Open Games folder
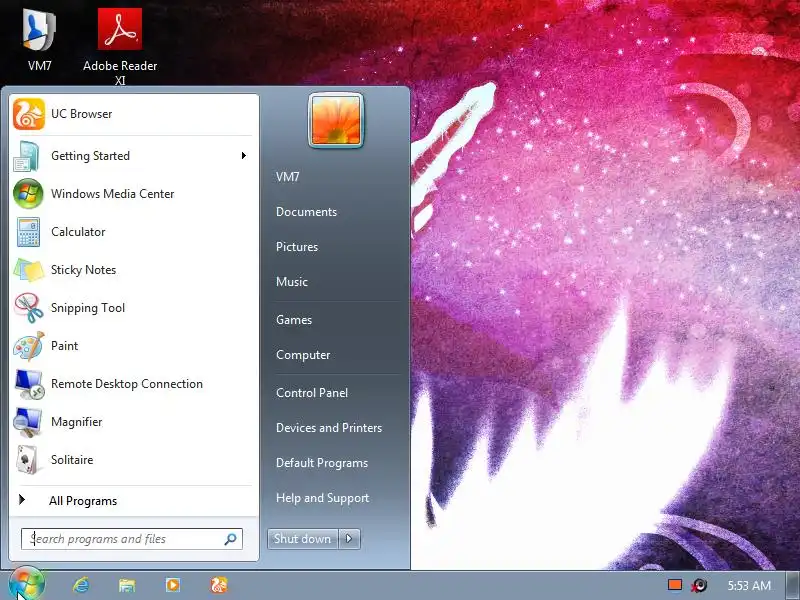Viewport: 800px width, 600px height. (294, 320)
